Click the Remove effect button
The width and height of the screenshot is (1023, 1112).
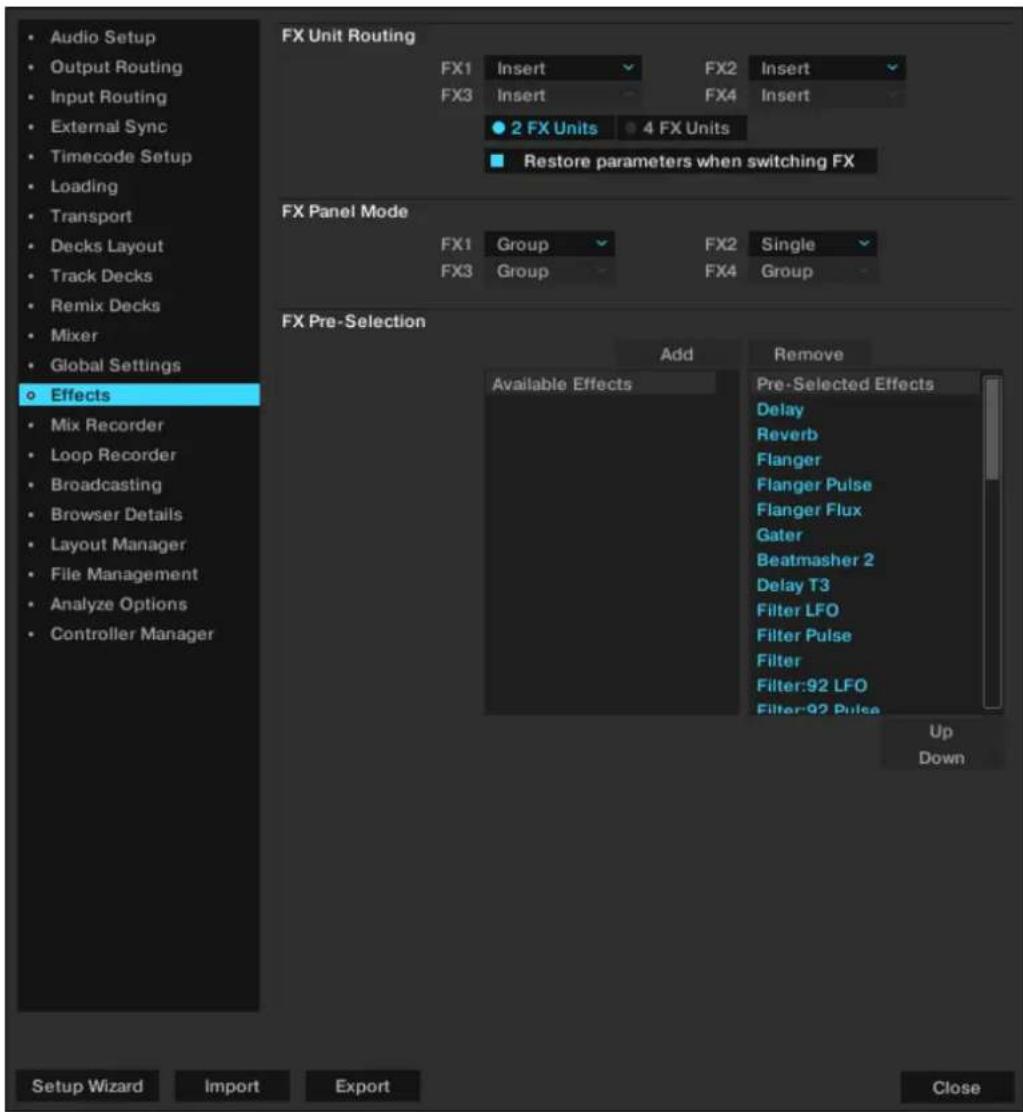pyautogui.click(x=808, y=354)
